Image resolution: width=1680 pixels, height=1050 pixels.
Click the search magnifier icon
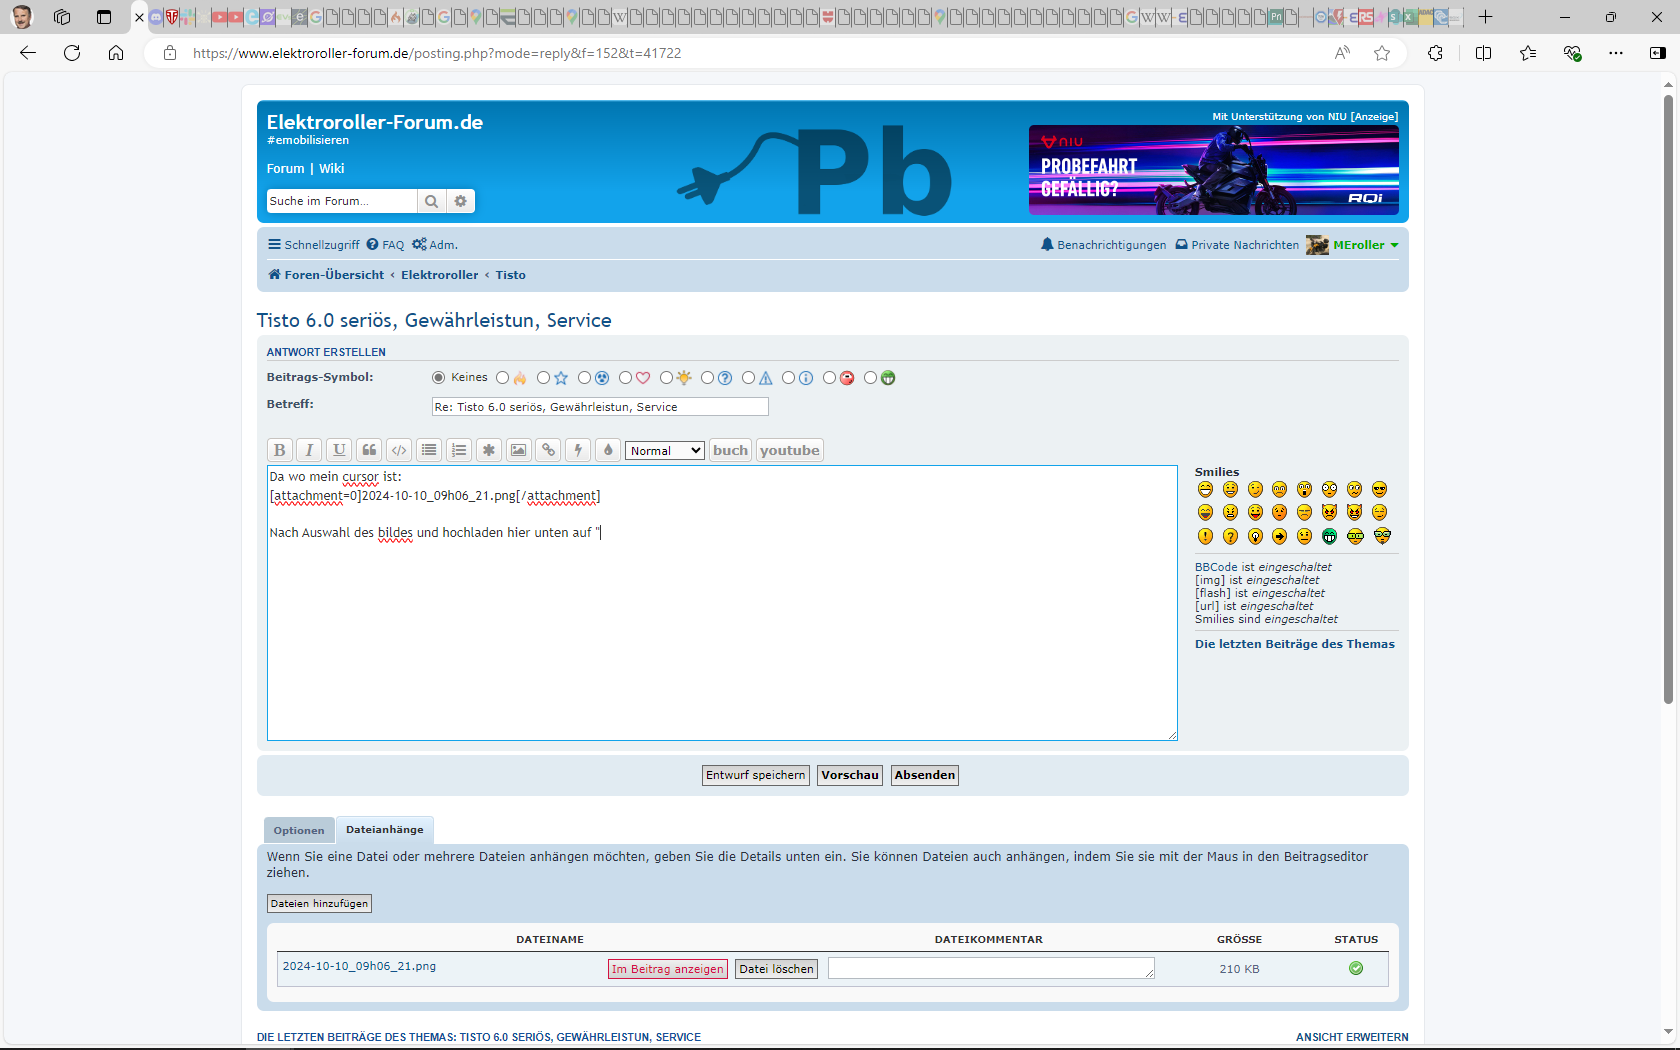click(x=431, y=201)
